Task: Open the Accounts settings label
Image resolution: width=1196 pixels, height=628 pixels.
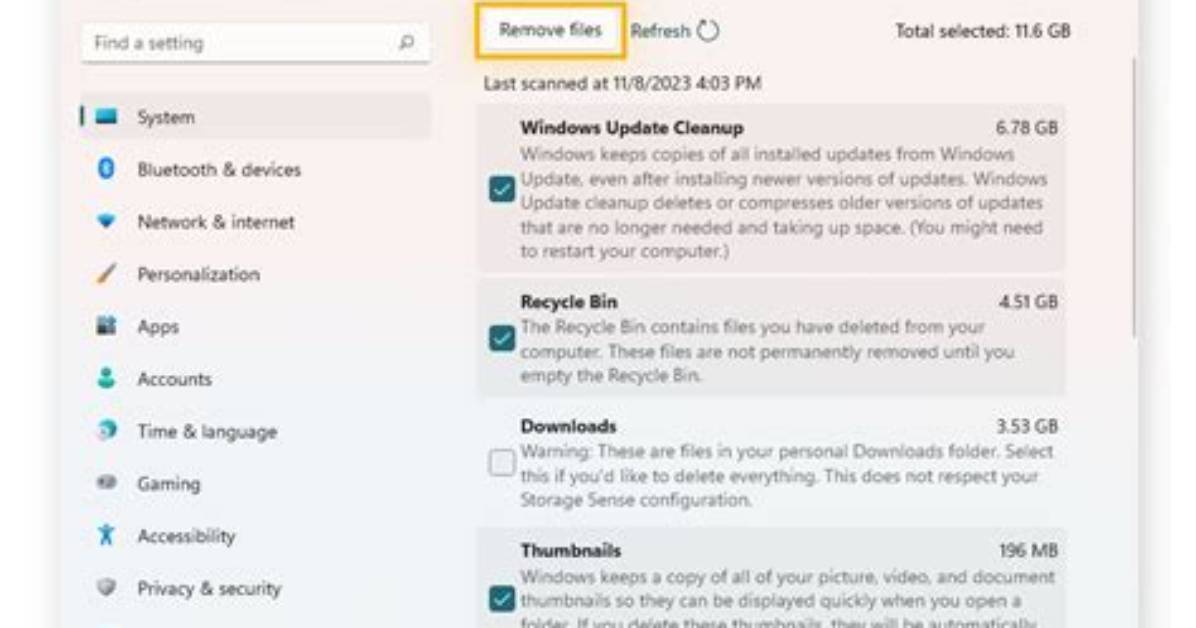Action: click(x=175, y=378)
